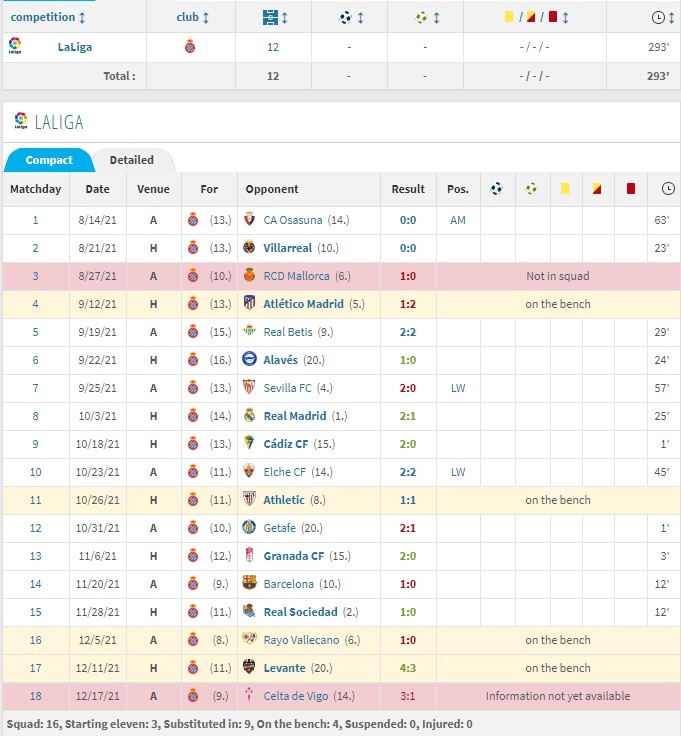Click the Alavés club crest
The width and height of the screenshot is (681, 736).
tap(249, 359)
